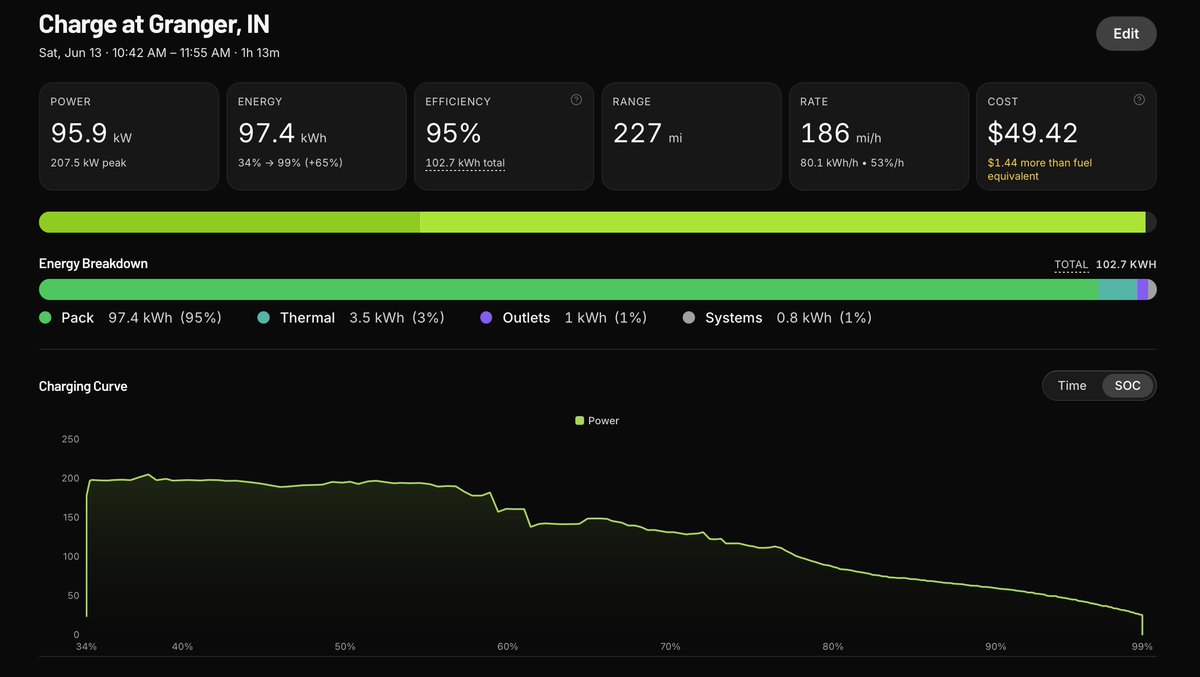Click the purple Outlets legend dot

(486, 318)
